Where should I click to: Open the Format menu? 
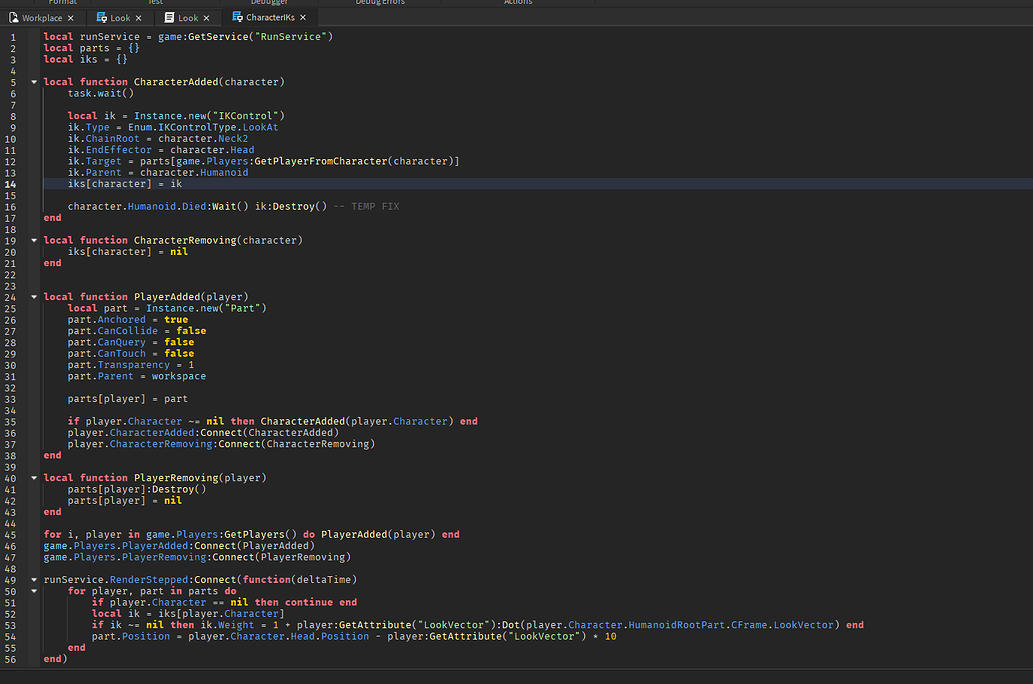click(62, 3)
